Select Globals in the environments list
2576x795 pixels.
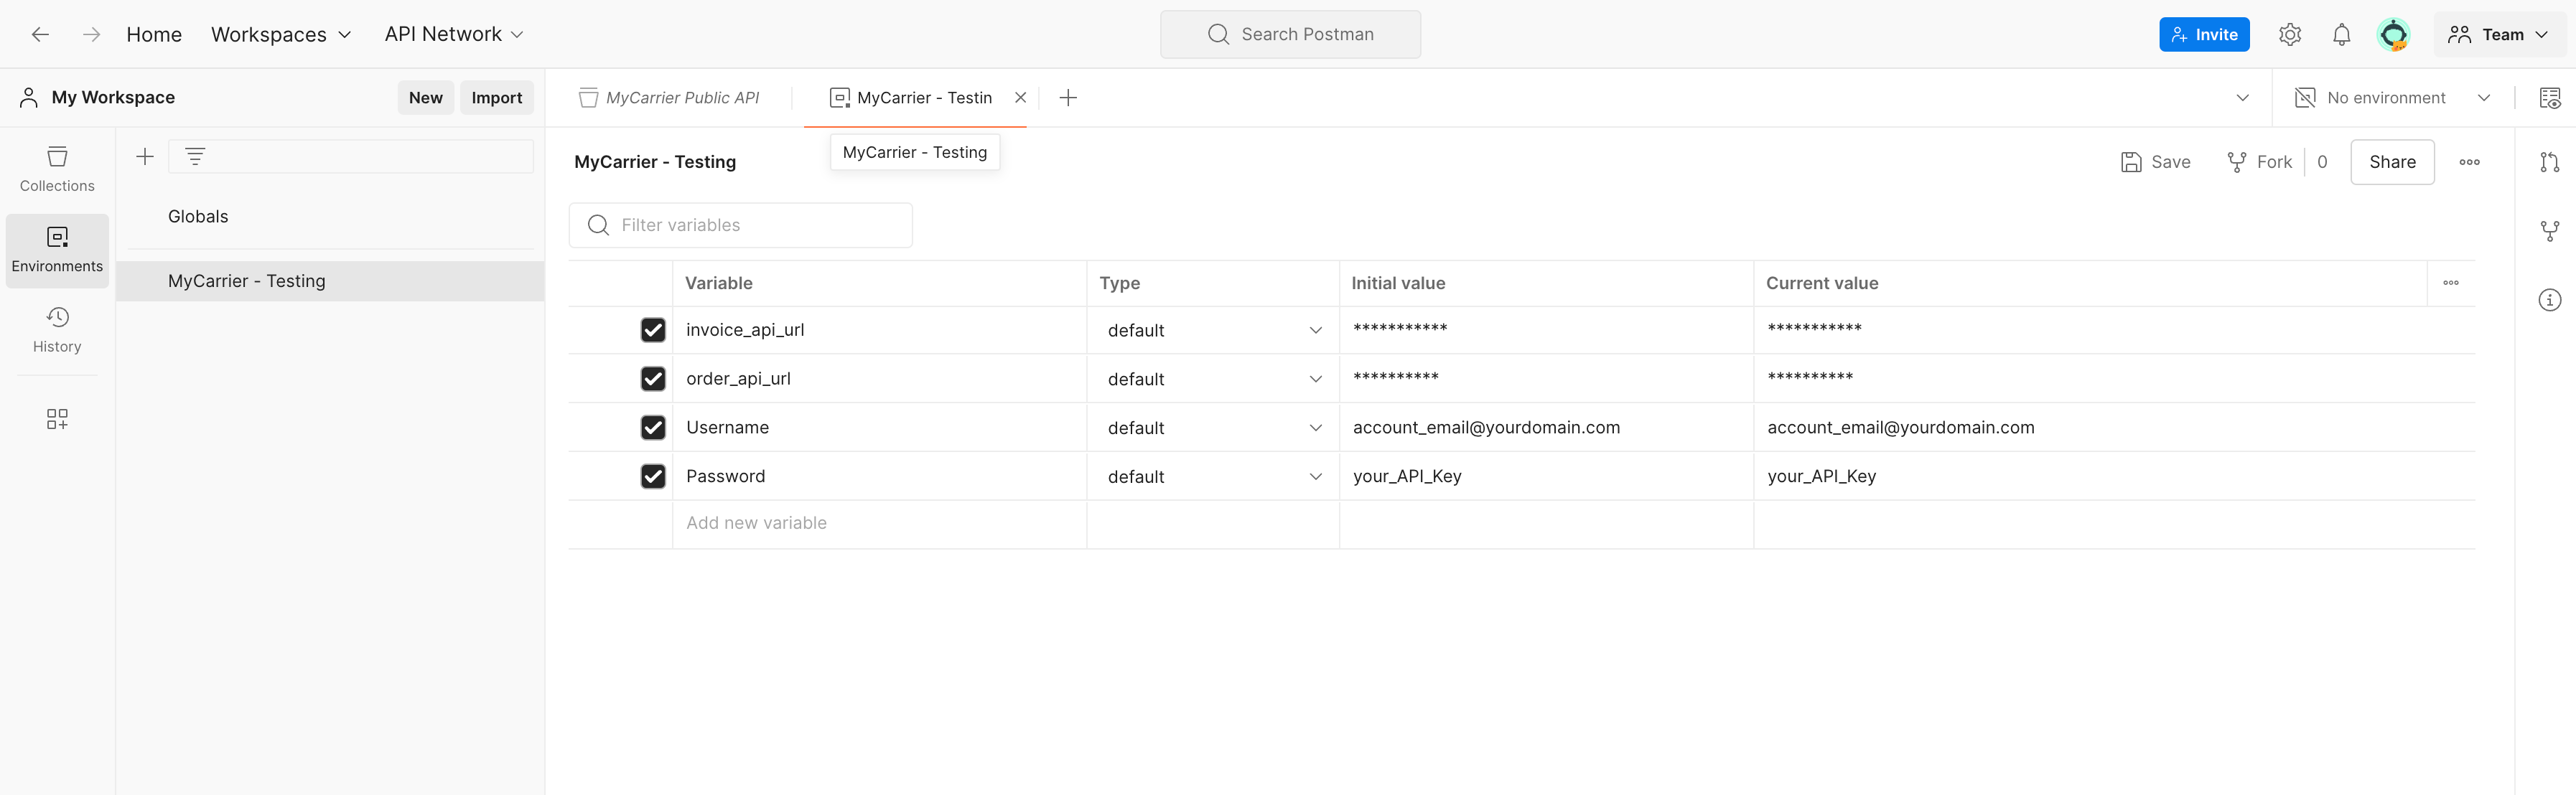198,217
